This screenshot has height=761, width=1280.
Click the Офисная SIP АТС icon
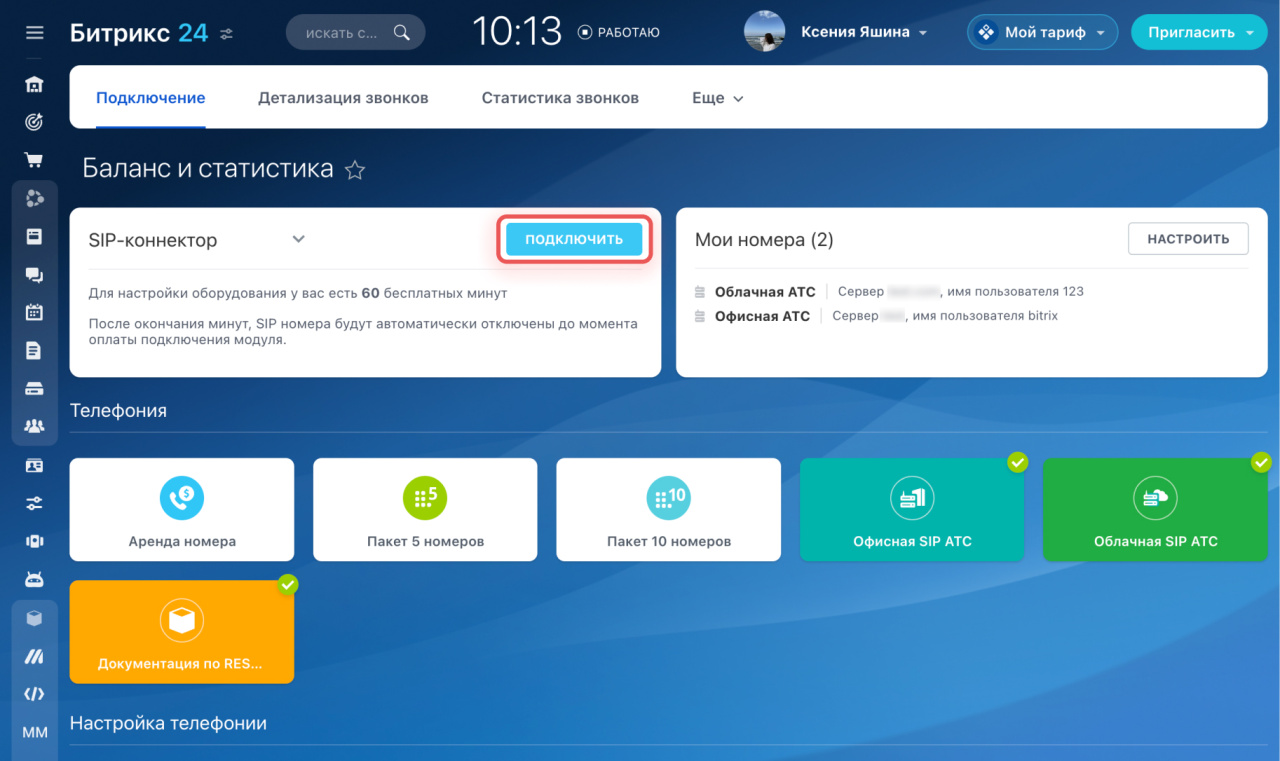912,497
